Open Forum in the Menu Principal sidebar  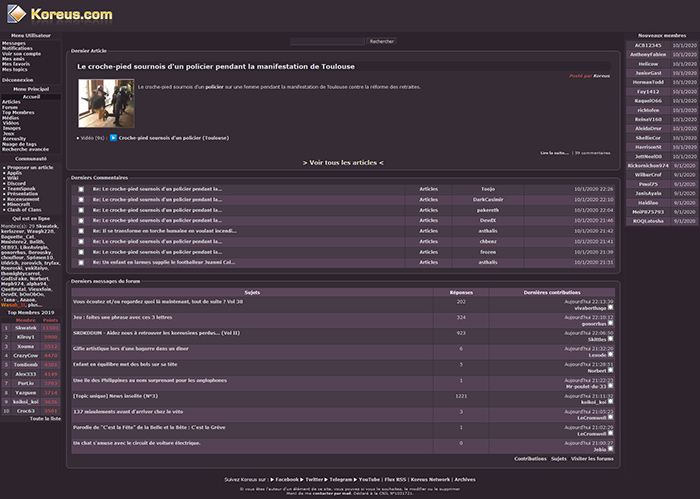[10, 107]
